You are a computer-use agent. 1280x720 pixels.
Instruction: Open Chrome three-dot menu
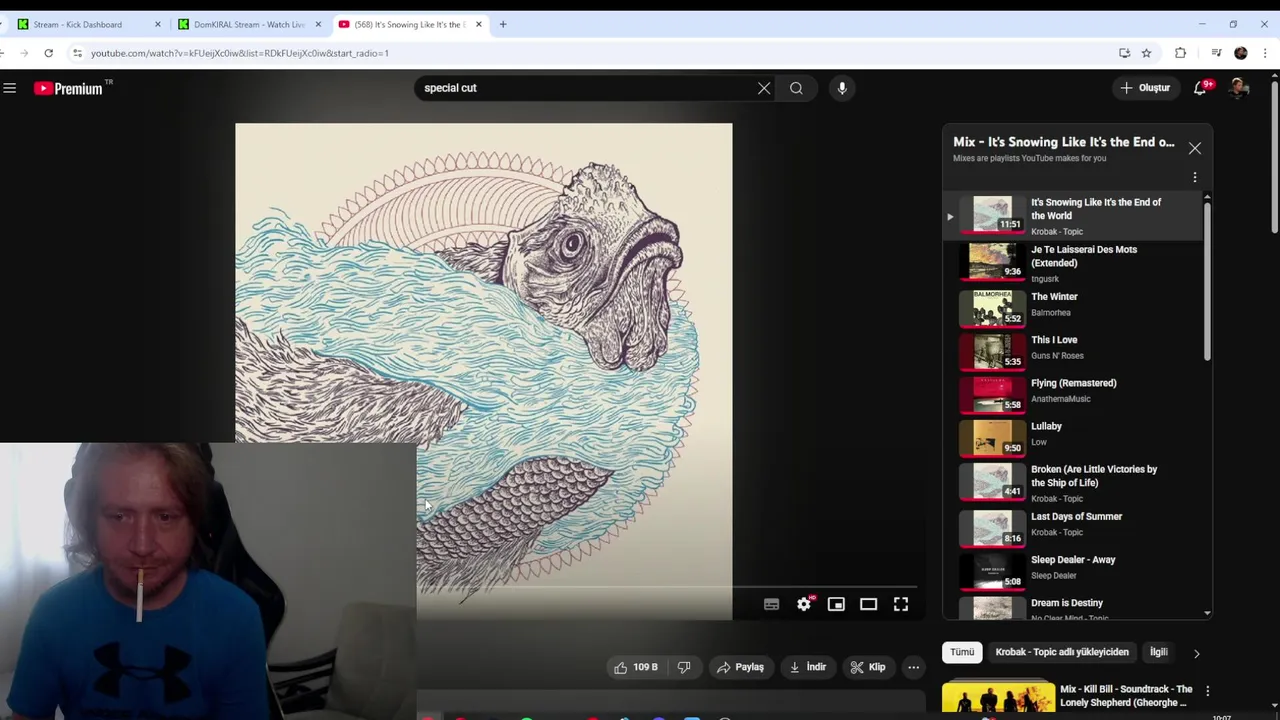pos(1265,53)
